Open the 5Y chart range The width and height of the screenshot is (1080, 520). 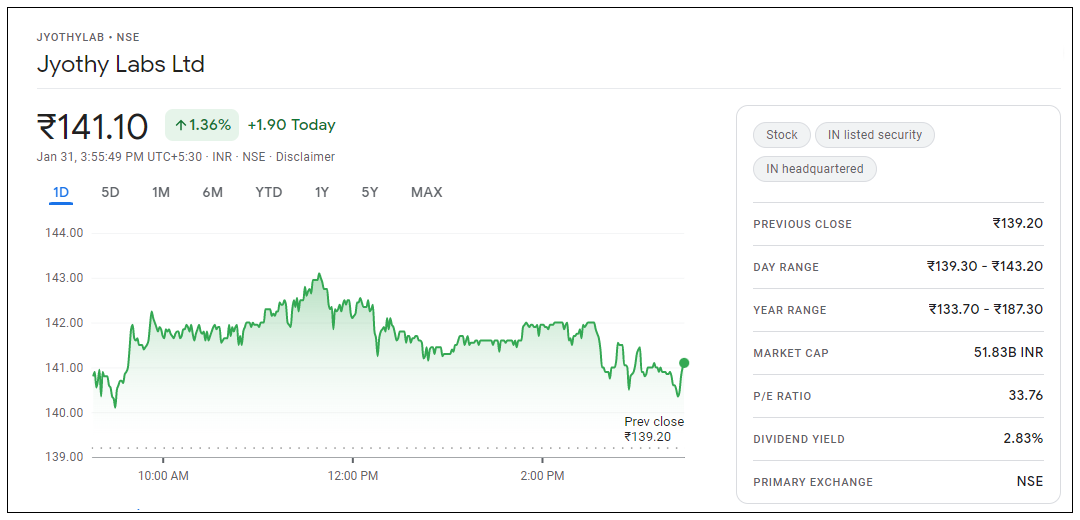coord(370,192)
